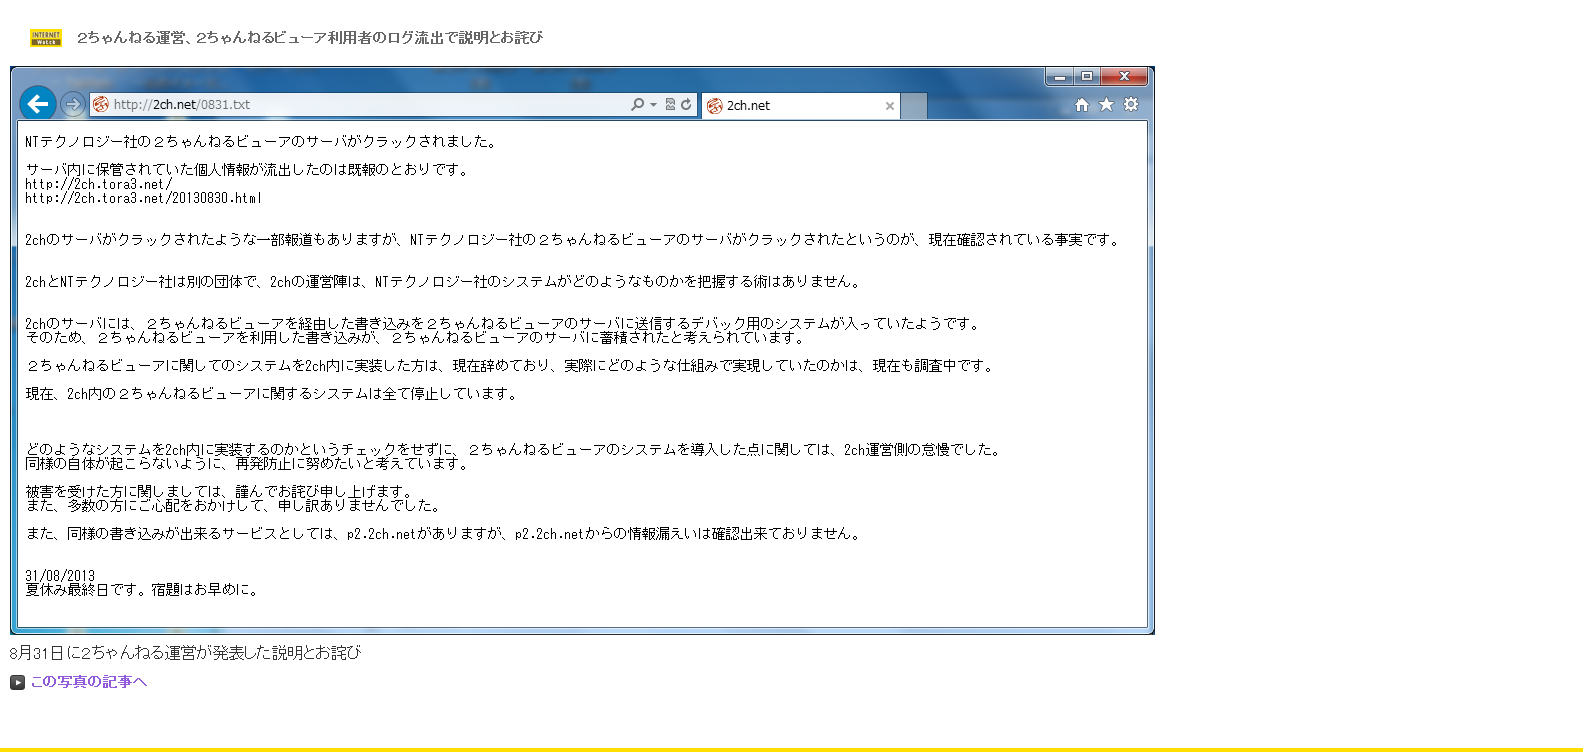Open the この写真の記事へ link
Viewport: 1583px width, 752px height.
click(89, 681)
